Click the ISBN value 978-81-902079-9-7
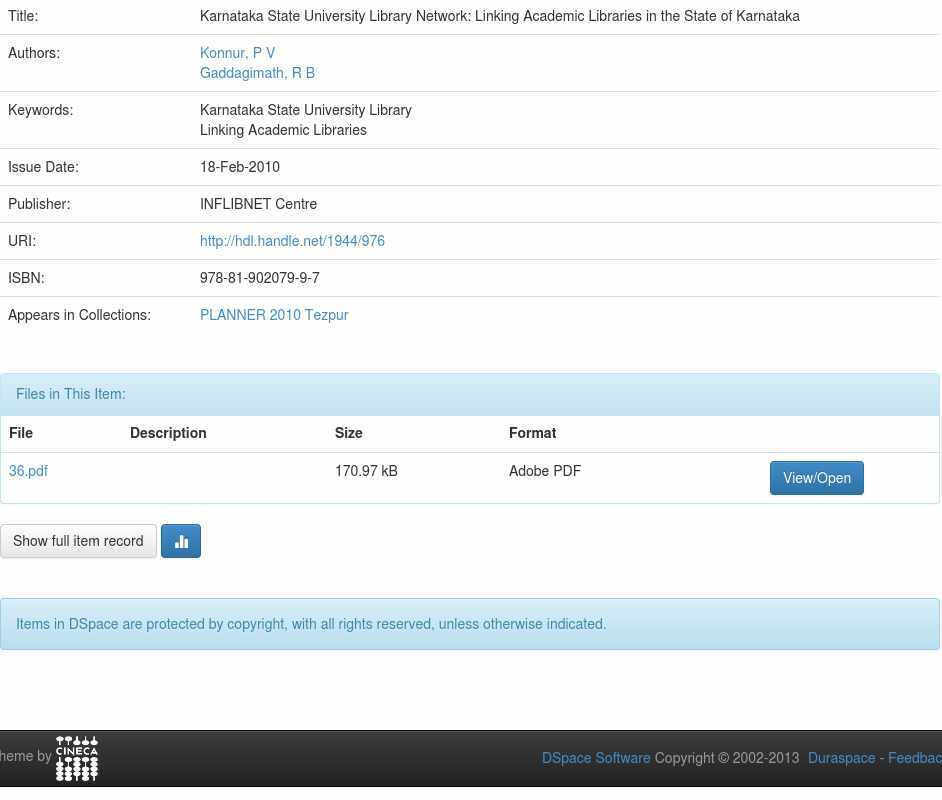This screenshot has height=800, width=942. coord(260,278)
